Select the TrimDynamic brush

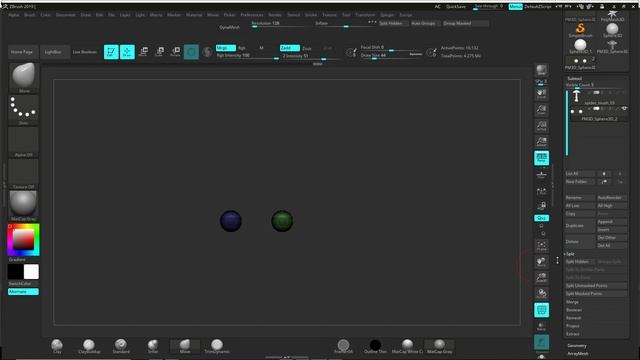217,346
